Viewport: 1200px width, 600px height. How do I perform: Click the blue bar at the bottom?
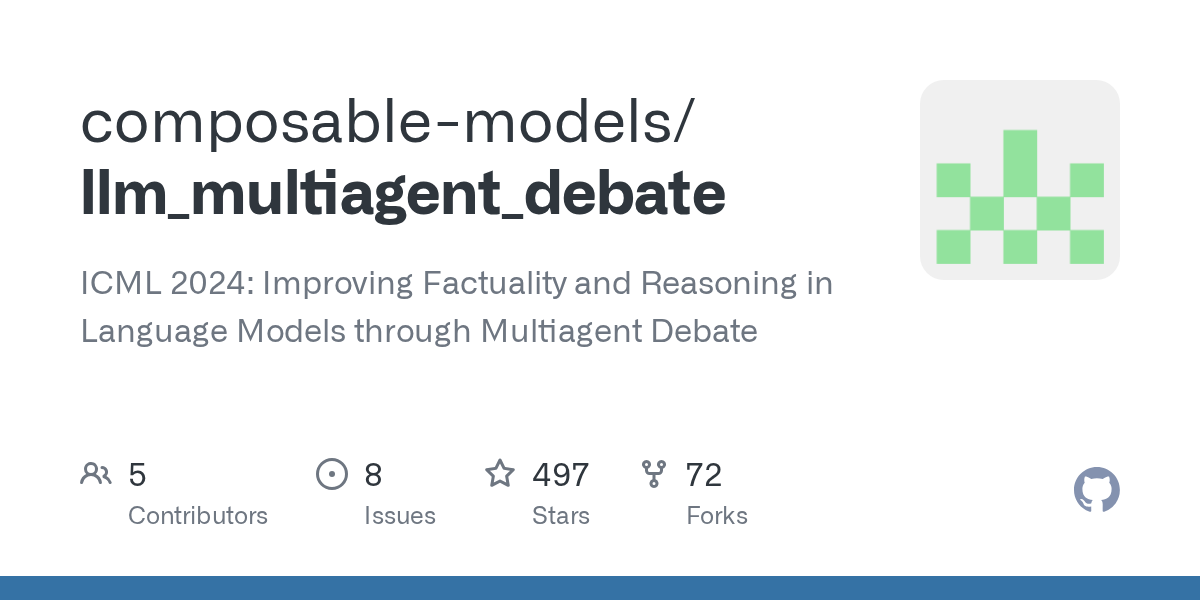tap(600, 588)
